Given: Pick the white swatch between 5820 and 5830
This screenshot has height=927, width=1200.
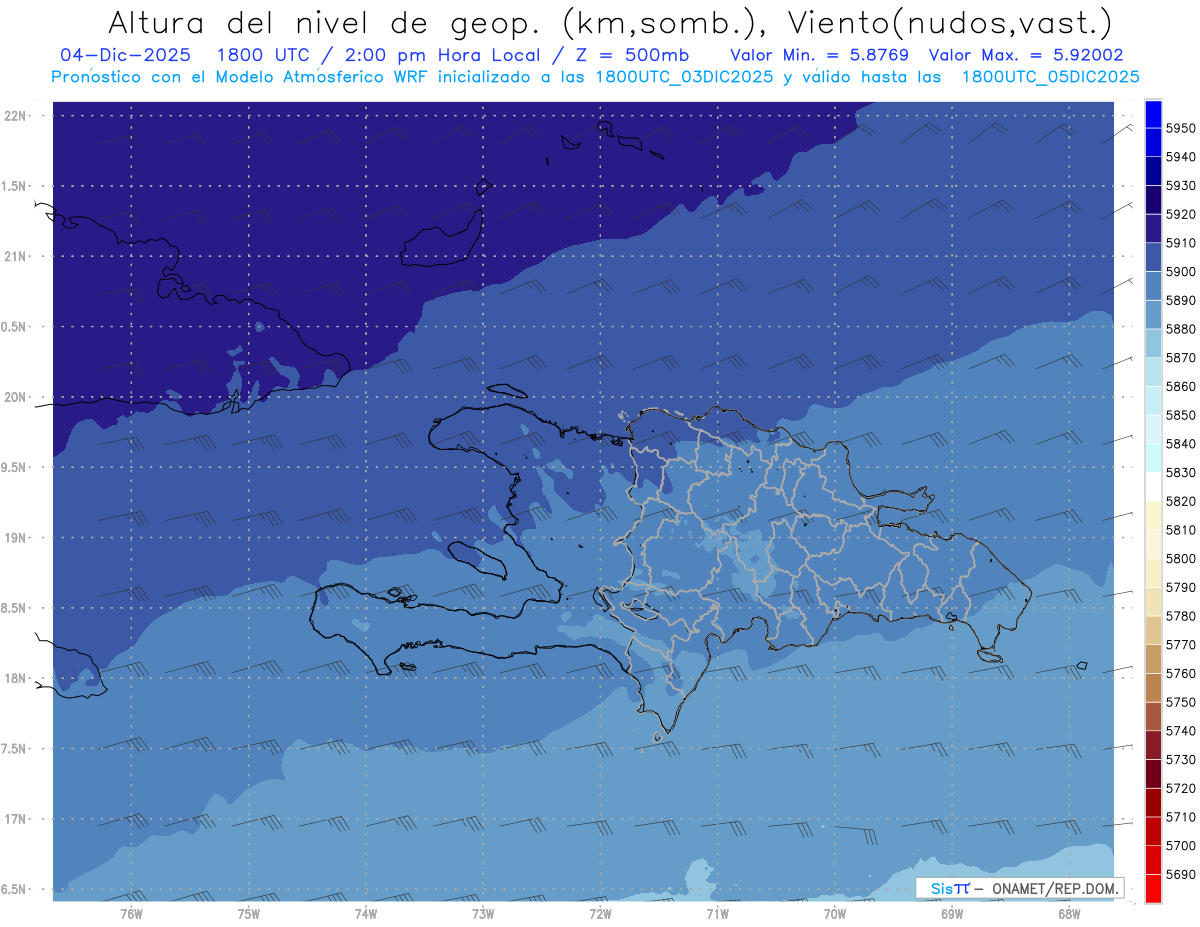Looking at the screenshot, I should pos(1153,487).
